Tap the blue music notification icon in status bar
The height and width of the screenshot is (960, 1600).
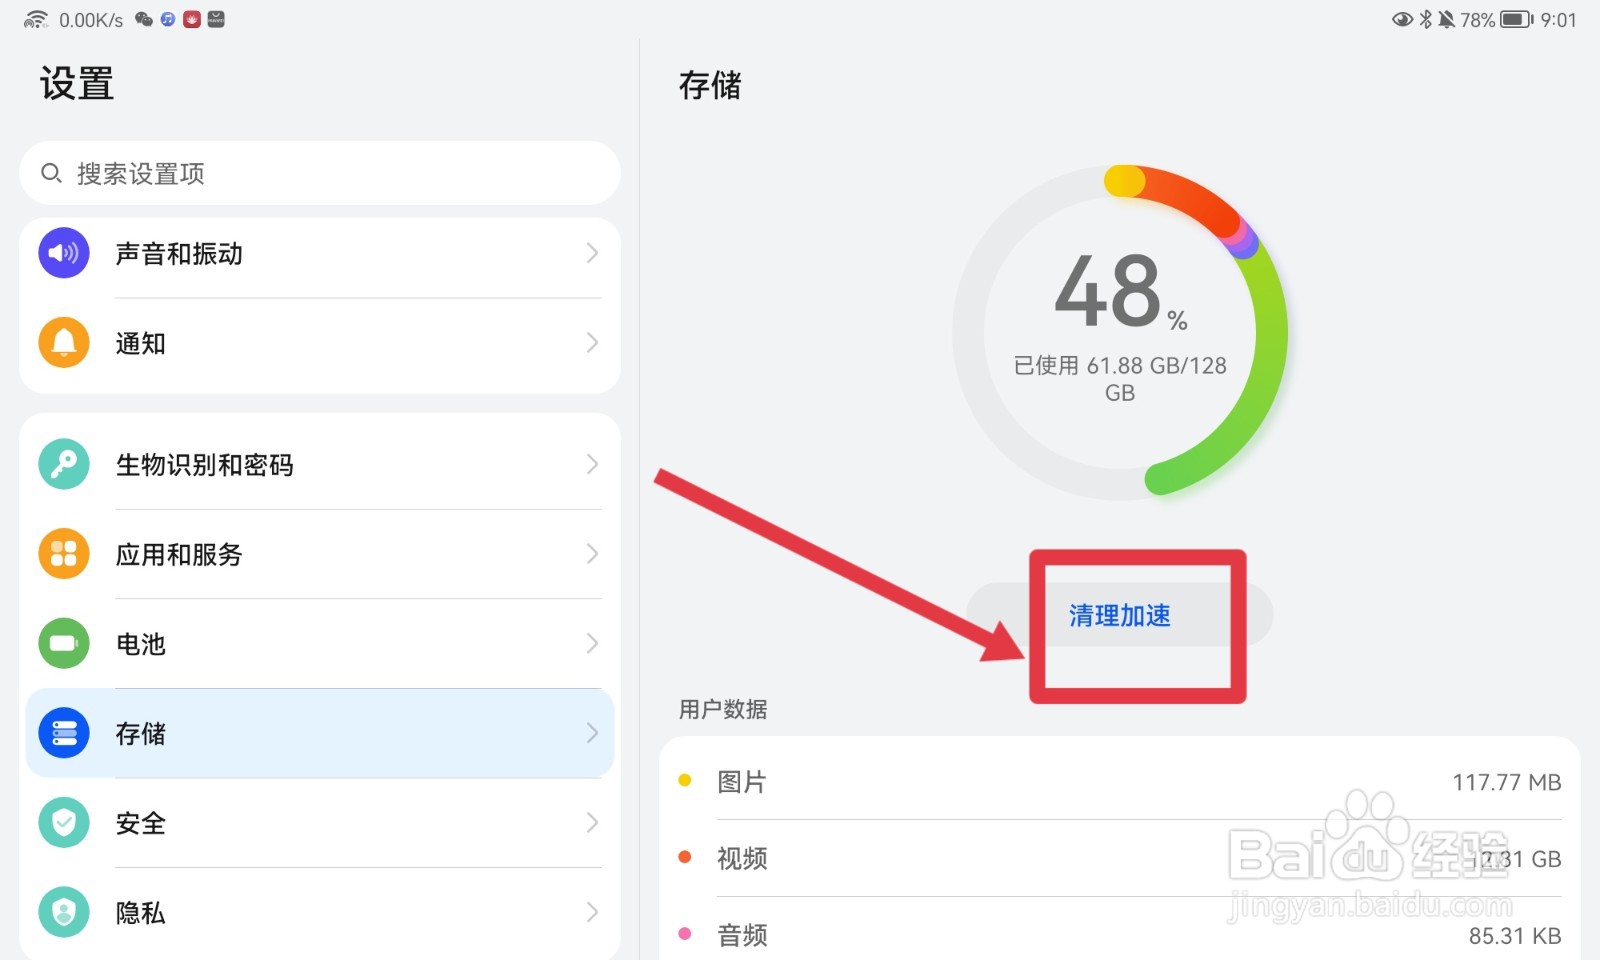(x=168, y=19)
